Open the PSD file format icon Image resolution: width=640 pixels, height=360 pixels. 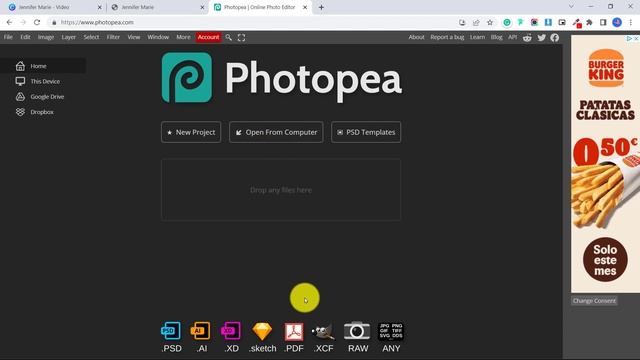click(x=171, y=331)
